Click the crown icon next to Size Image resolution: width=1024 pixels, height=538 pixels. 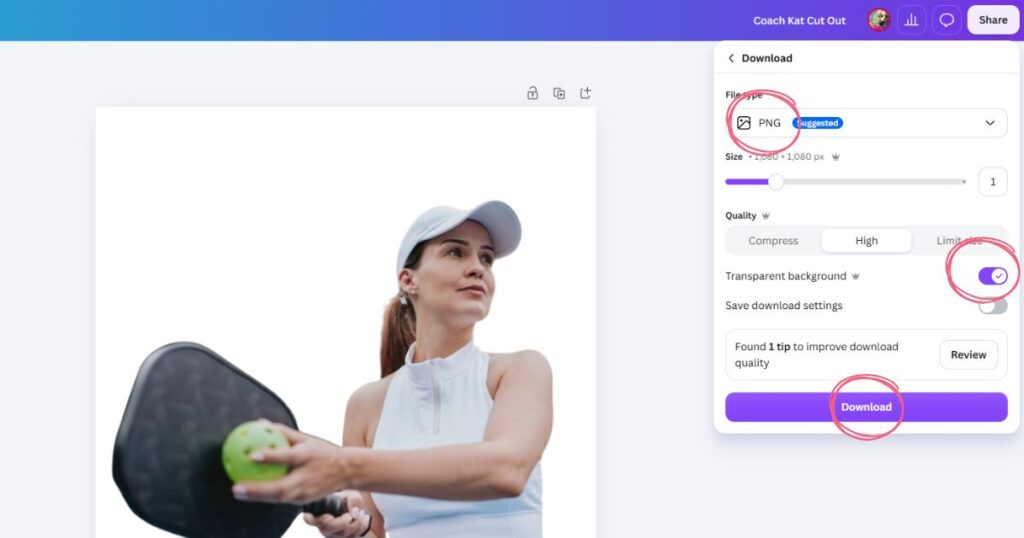click(835, 157)
